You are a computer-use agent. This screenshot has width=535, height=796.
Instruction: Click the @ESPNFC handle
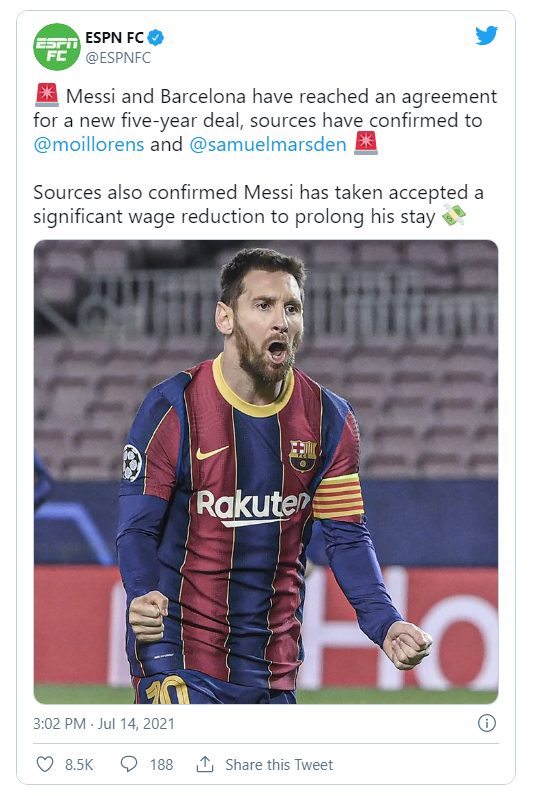point(118,58)
